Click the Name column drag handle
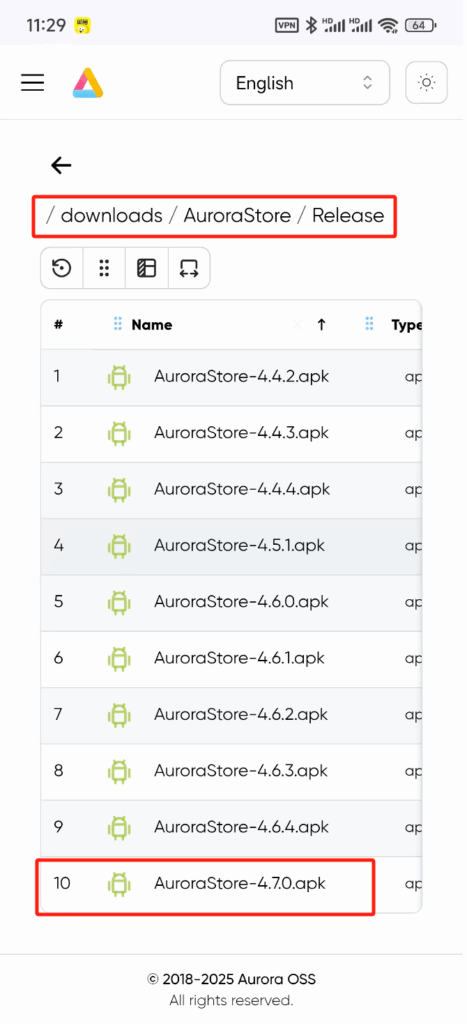 [x=118, y=325]
